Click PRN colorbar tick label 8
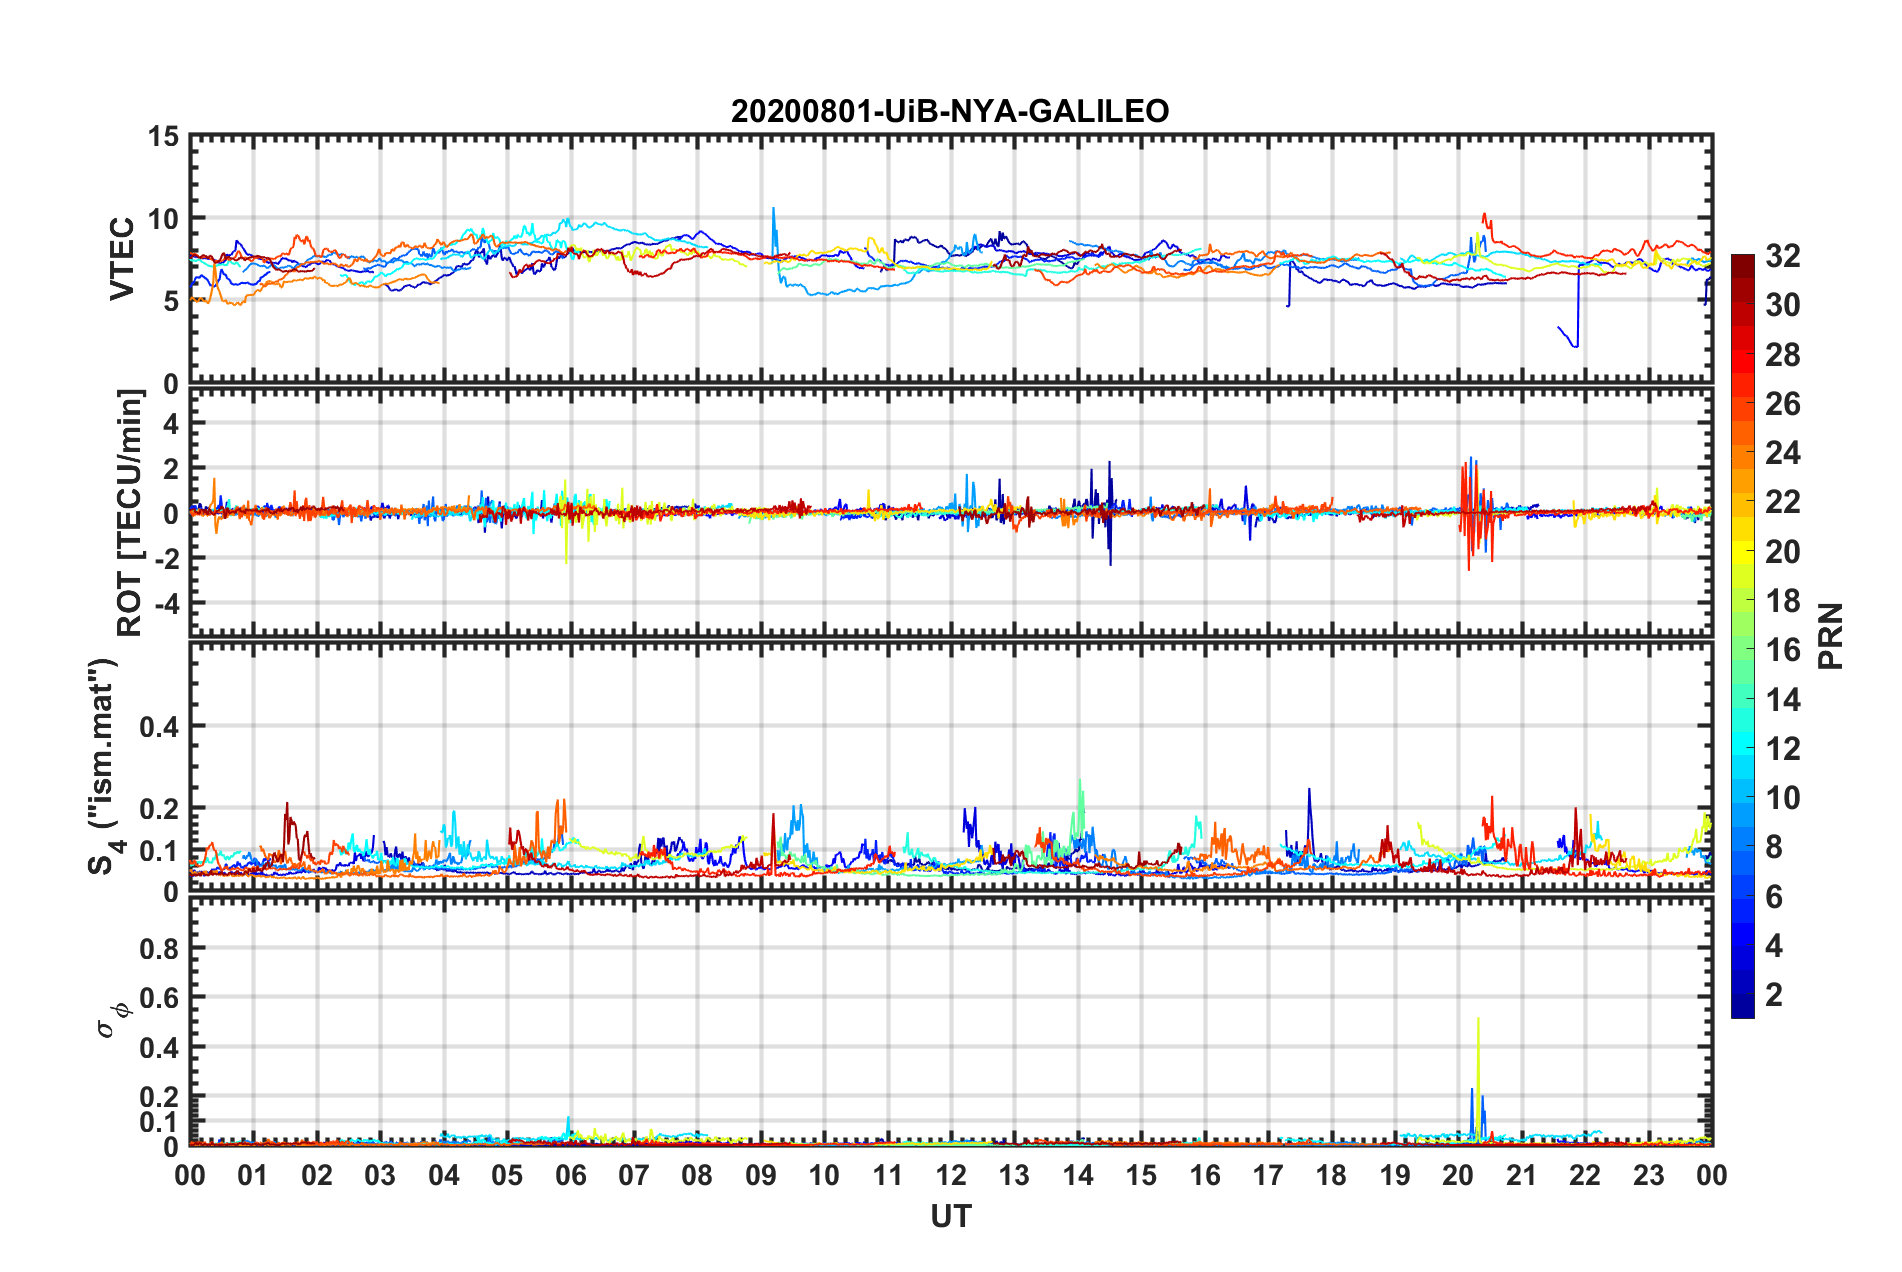1902x1272 pixels. [x=1775, y=847]
